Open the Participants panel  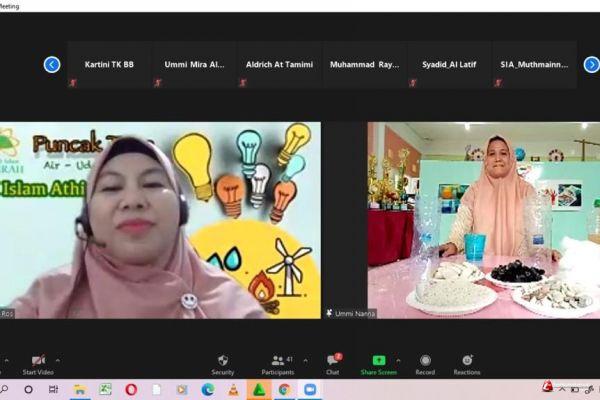tap(278, 360)
